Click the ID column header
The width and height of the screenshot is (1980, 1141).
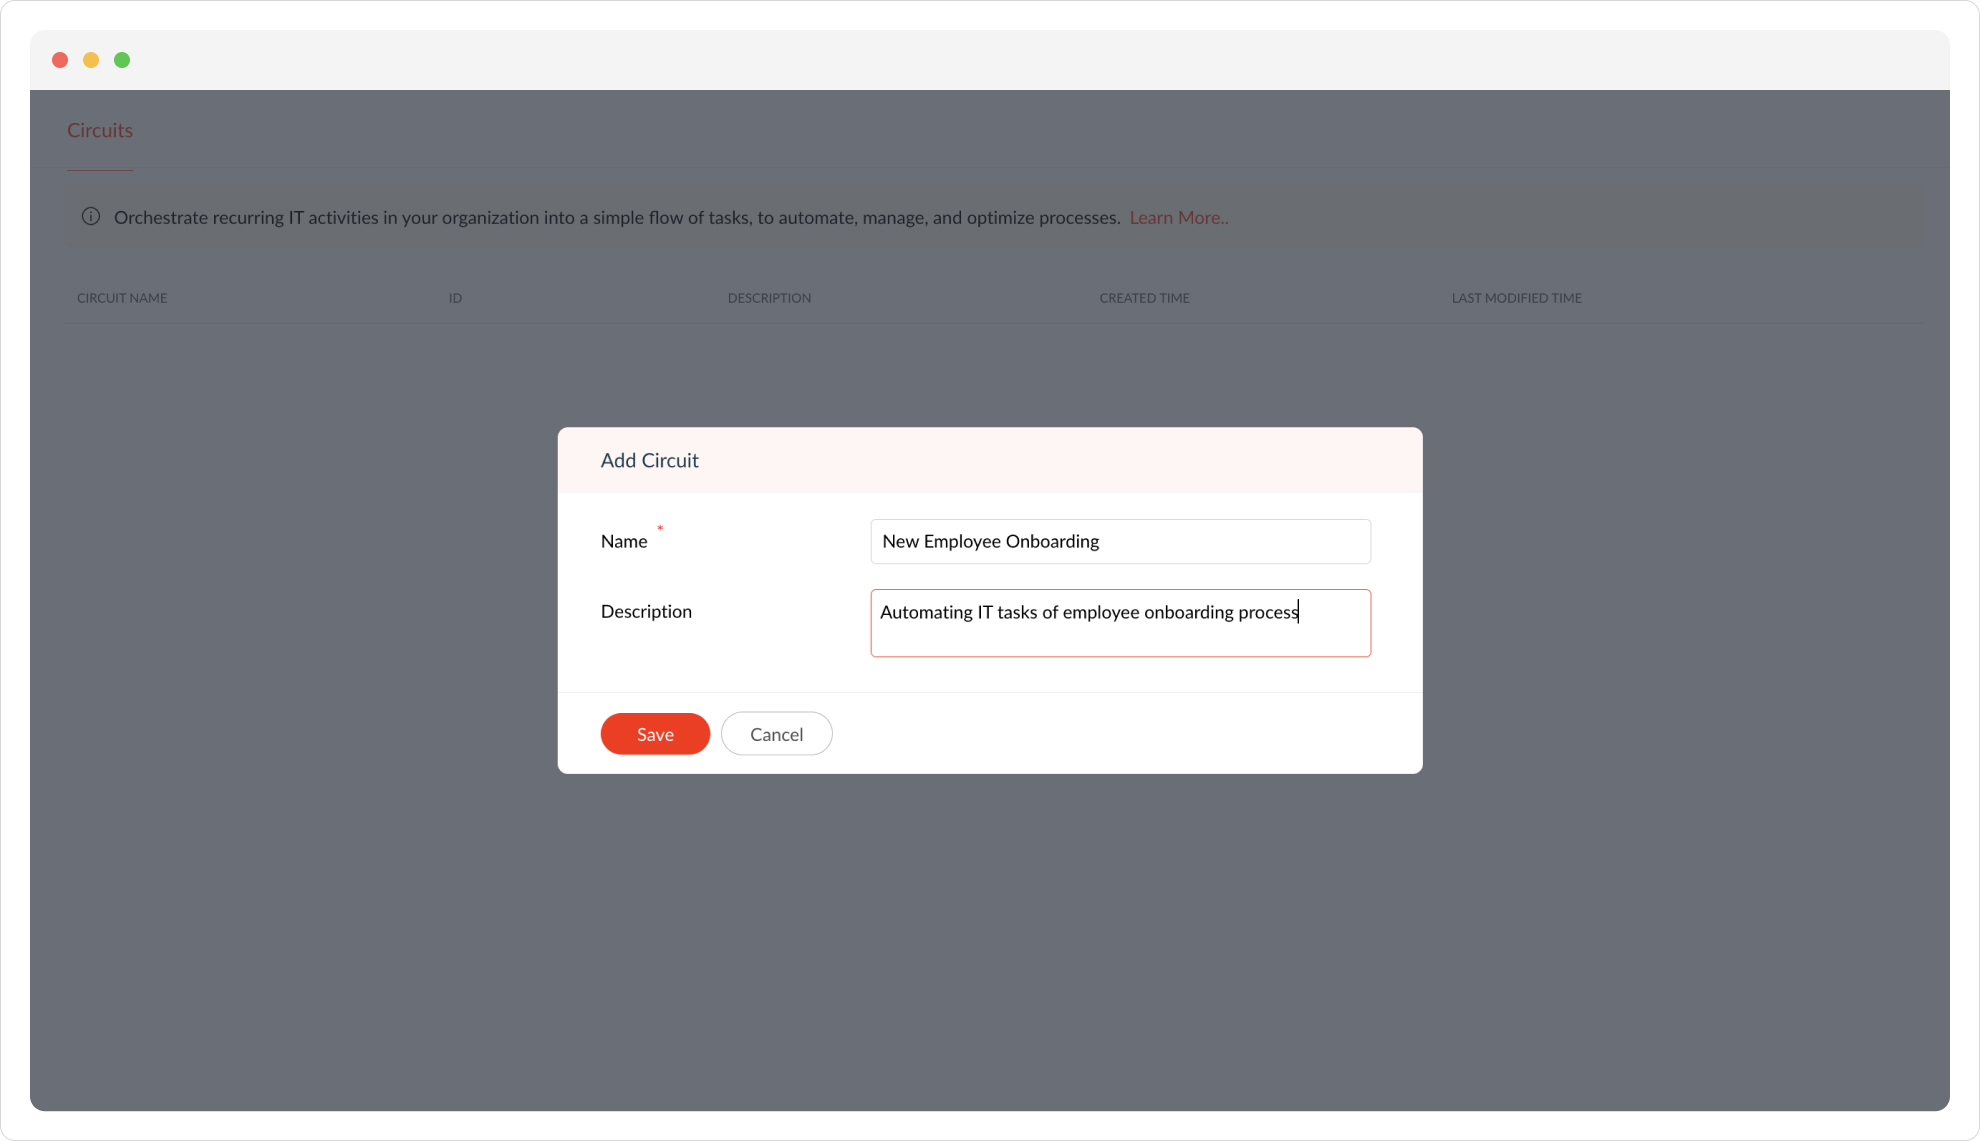point(455,298)
